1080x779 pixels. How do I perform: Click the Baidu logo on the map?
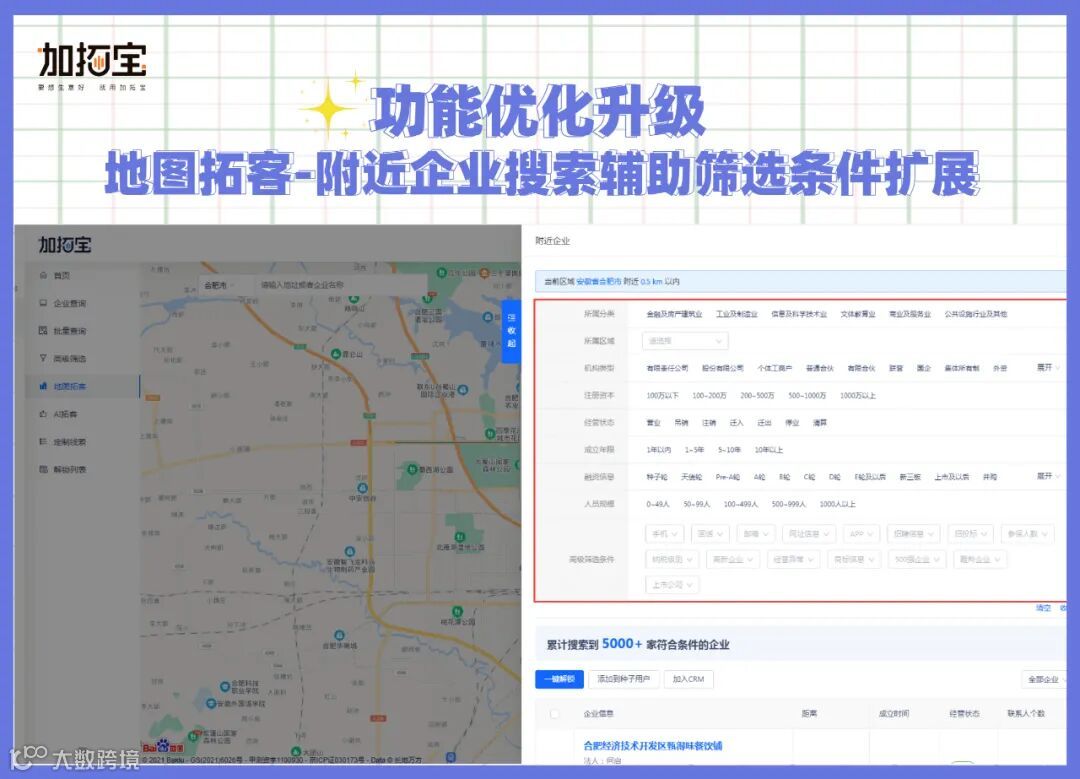[x=163, y=747]
